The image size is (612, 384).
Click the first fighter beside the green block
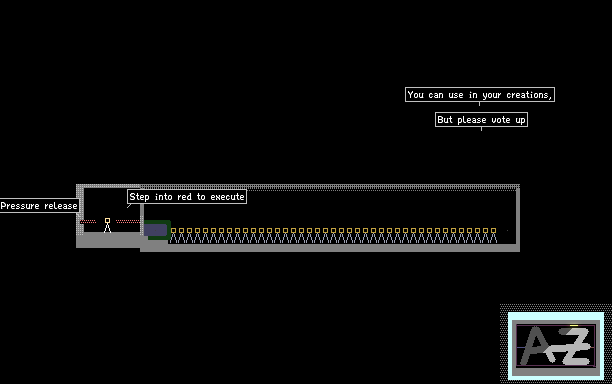(173, 236)
